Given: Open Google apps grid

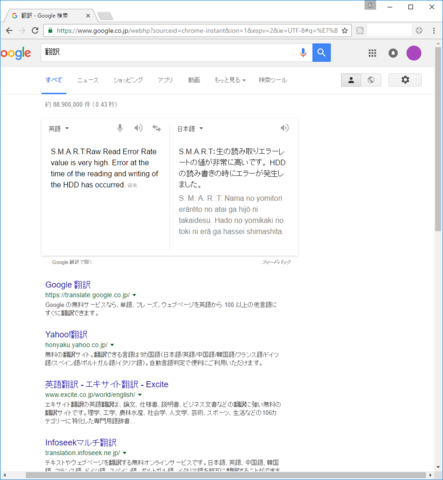Looking at the screenshot, I should click(372, 53).
